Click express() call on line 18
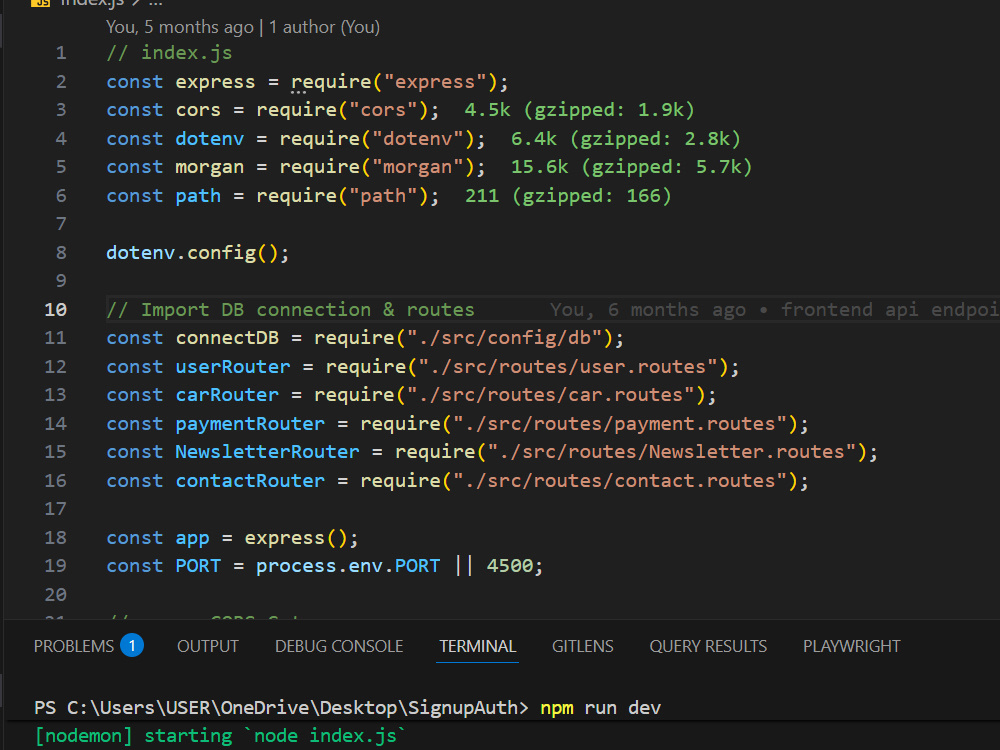This screenshot has height=750, width=1000. (296, 538)
